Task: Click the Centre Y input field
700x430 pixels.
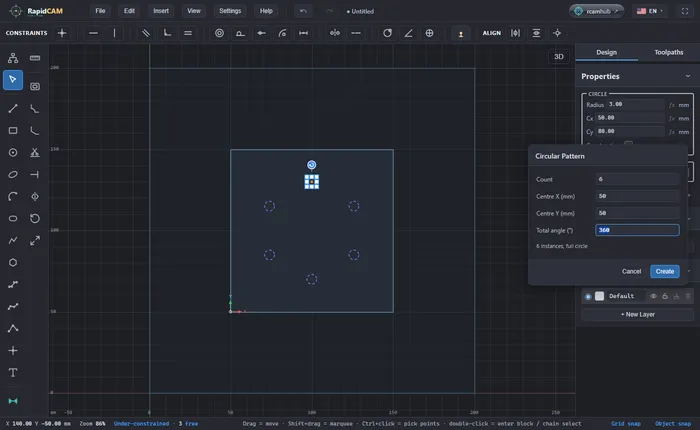Action: pyautogui.click(x=637, y=213)
